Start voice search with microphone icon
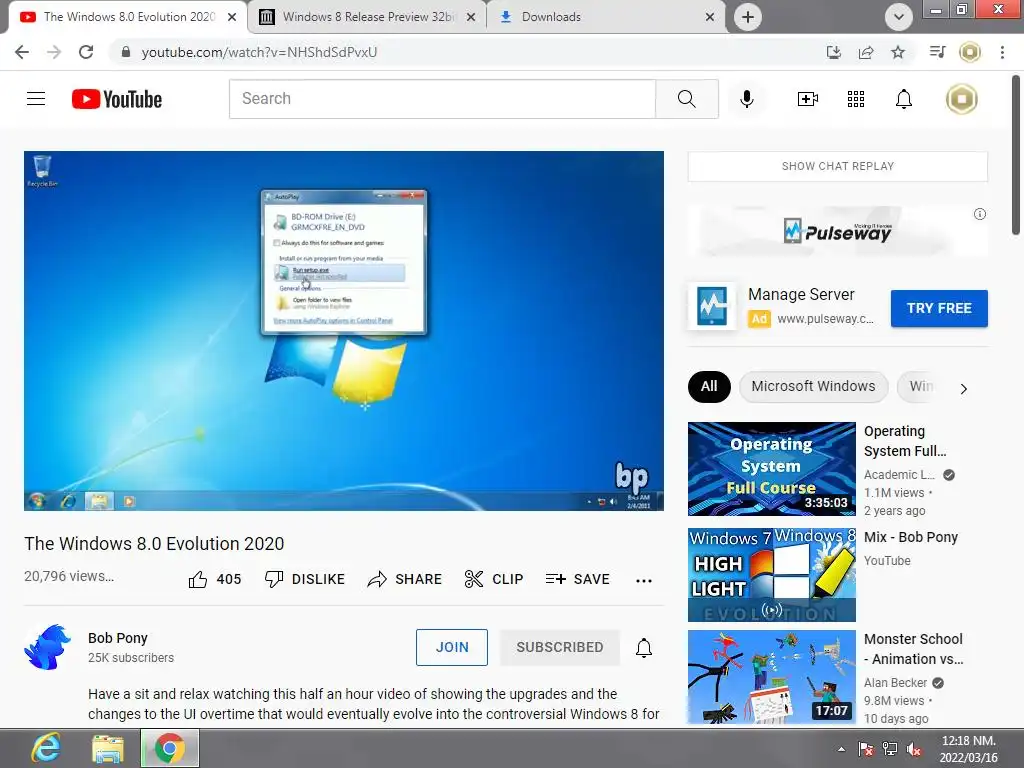The width and height of the screenshot is (1024, 768). click(746, 99)
